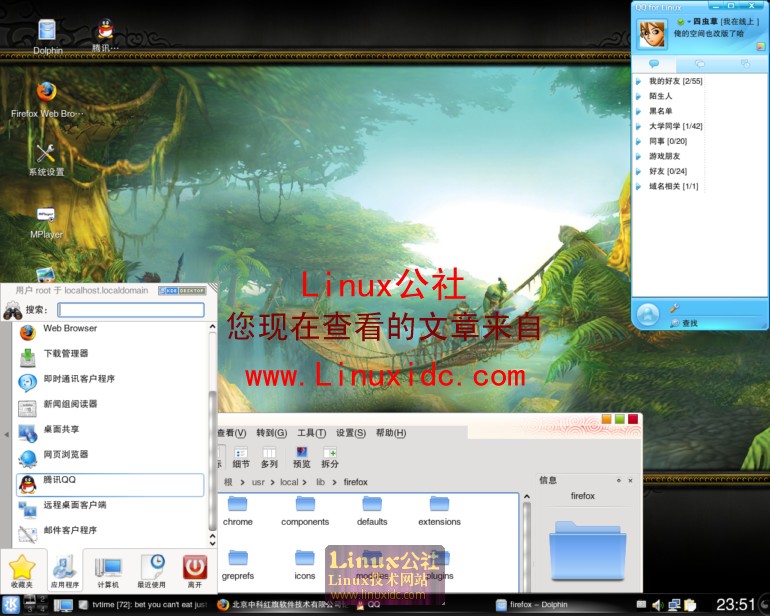The width and height of the screenshot is (770, 616).
Task: Go to local in Dolphin breadcrumb
Action: tap(289, 482)
